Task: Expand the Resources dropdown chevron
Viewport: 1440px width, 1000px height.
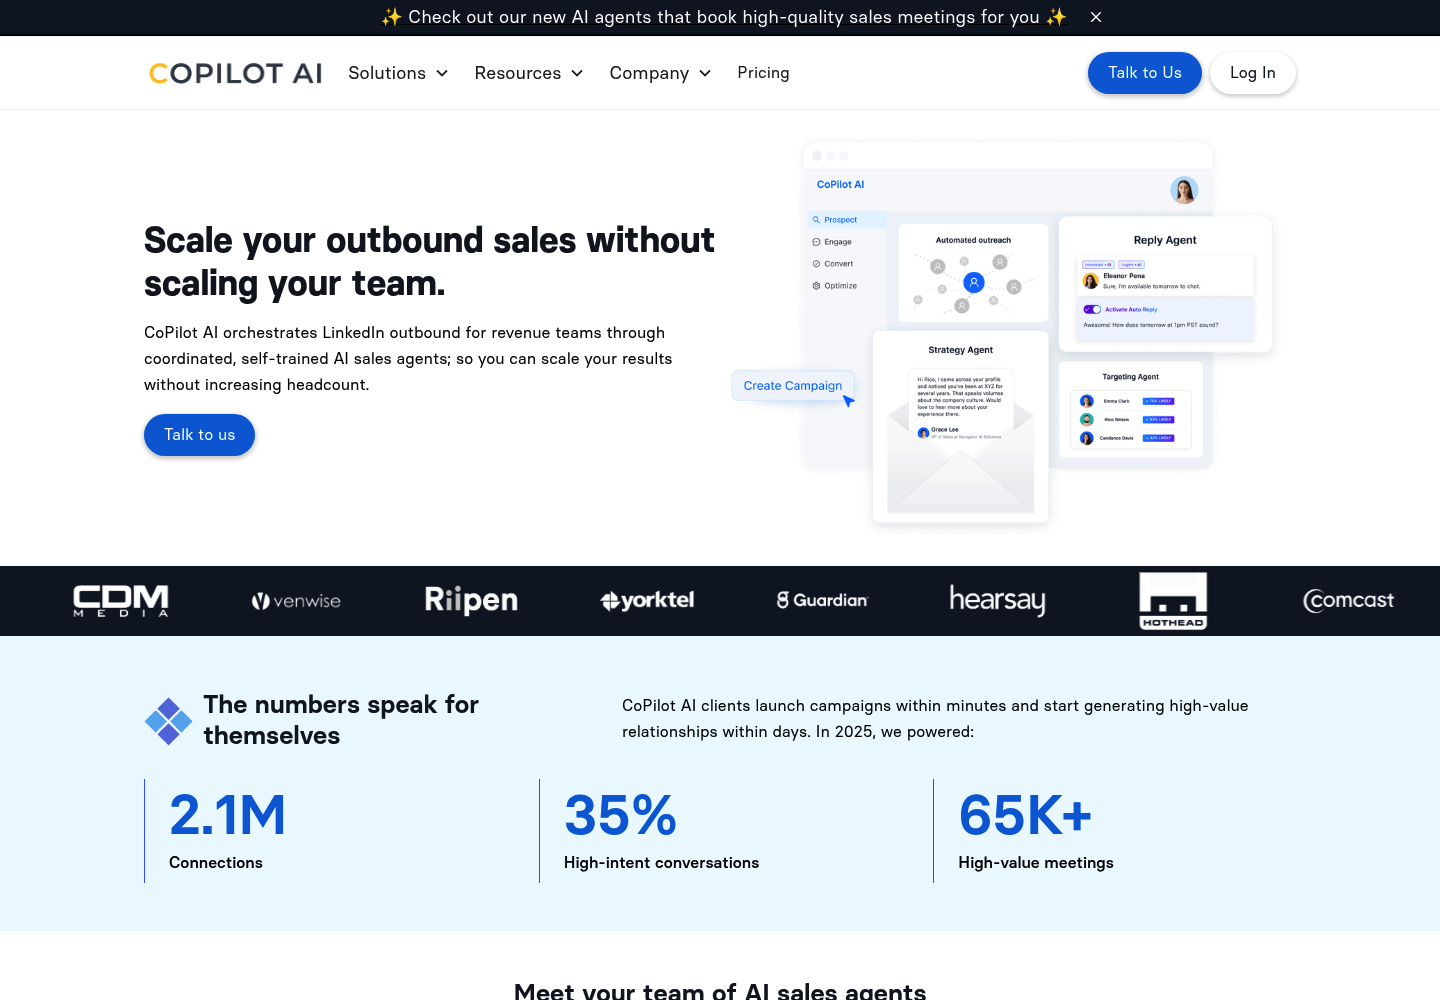Action: coord(577,73)
